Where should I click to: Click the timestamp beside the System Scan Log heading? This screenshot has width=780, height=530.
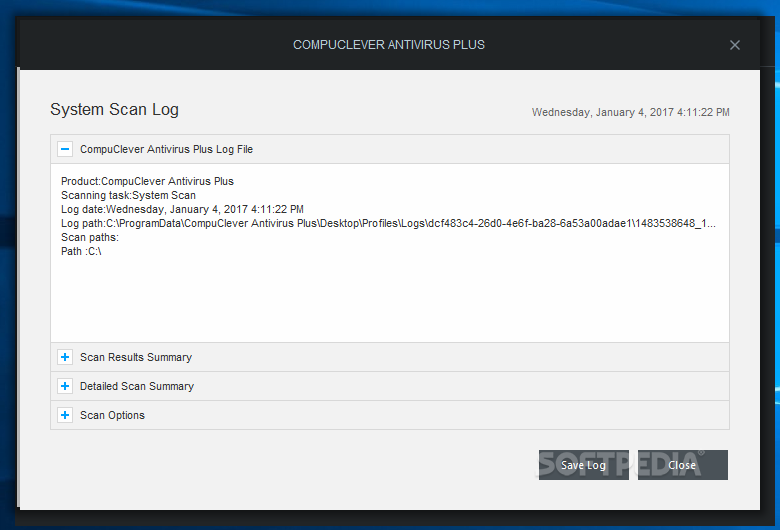pos(630,112)
